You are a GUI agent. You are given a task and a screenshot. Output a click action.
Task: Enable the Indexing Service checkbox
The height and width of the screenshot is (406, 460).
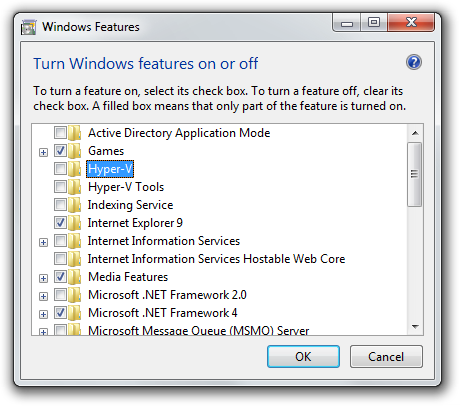(x=60, y=205)
